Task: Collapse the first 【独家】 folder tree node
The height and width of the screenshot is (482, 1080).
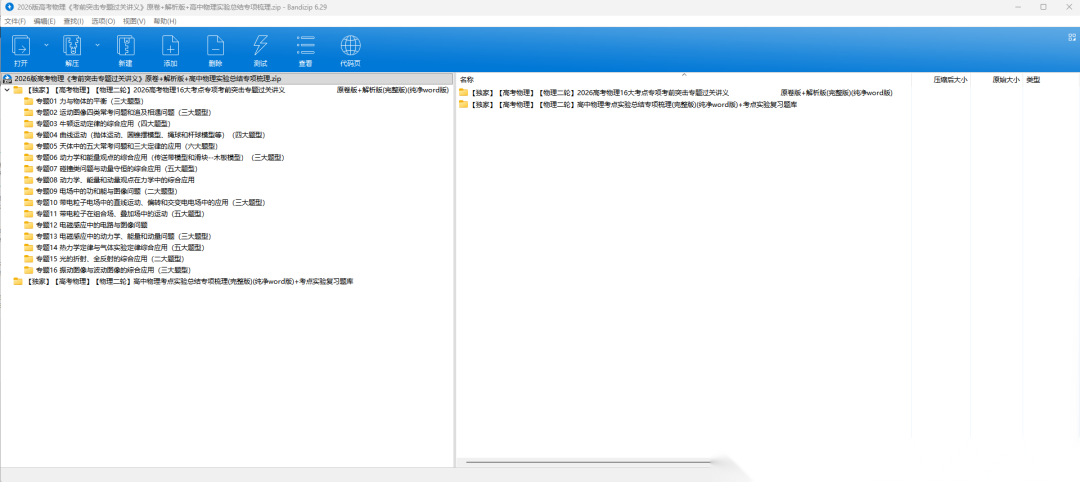Action: coord(7,90)
